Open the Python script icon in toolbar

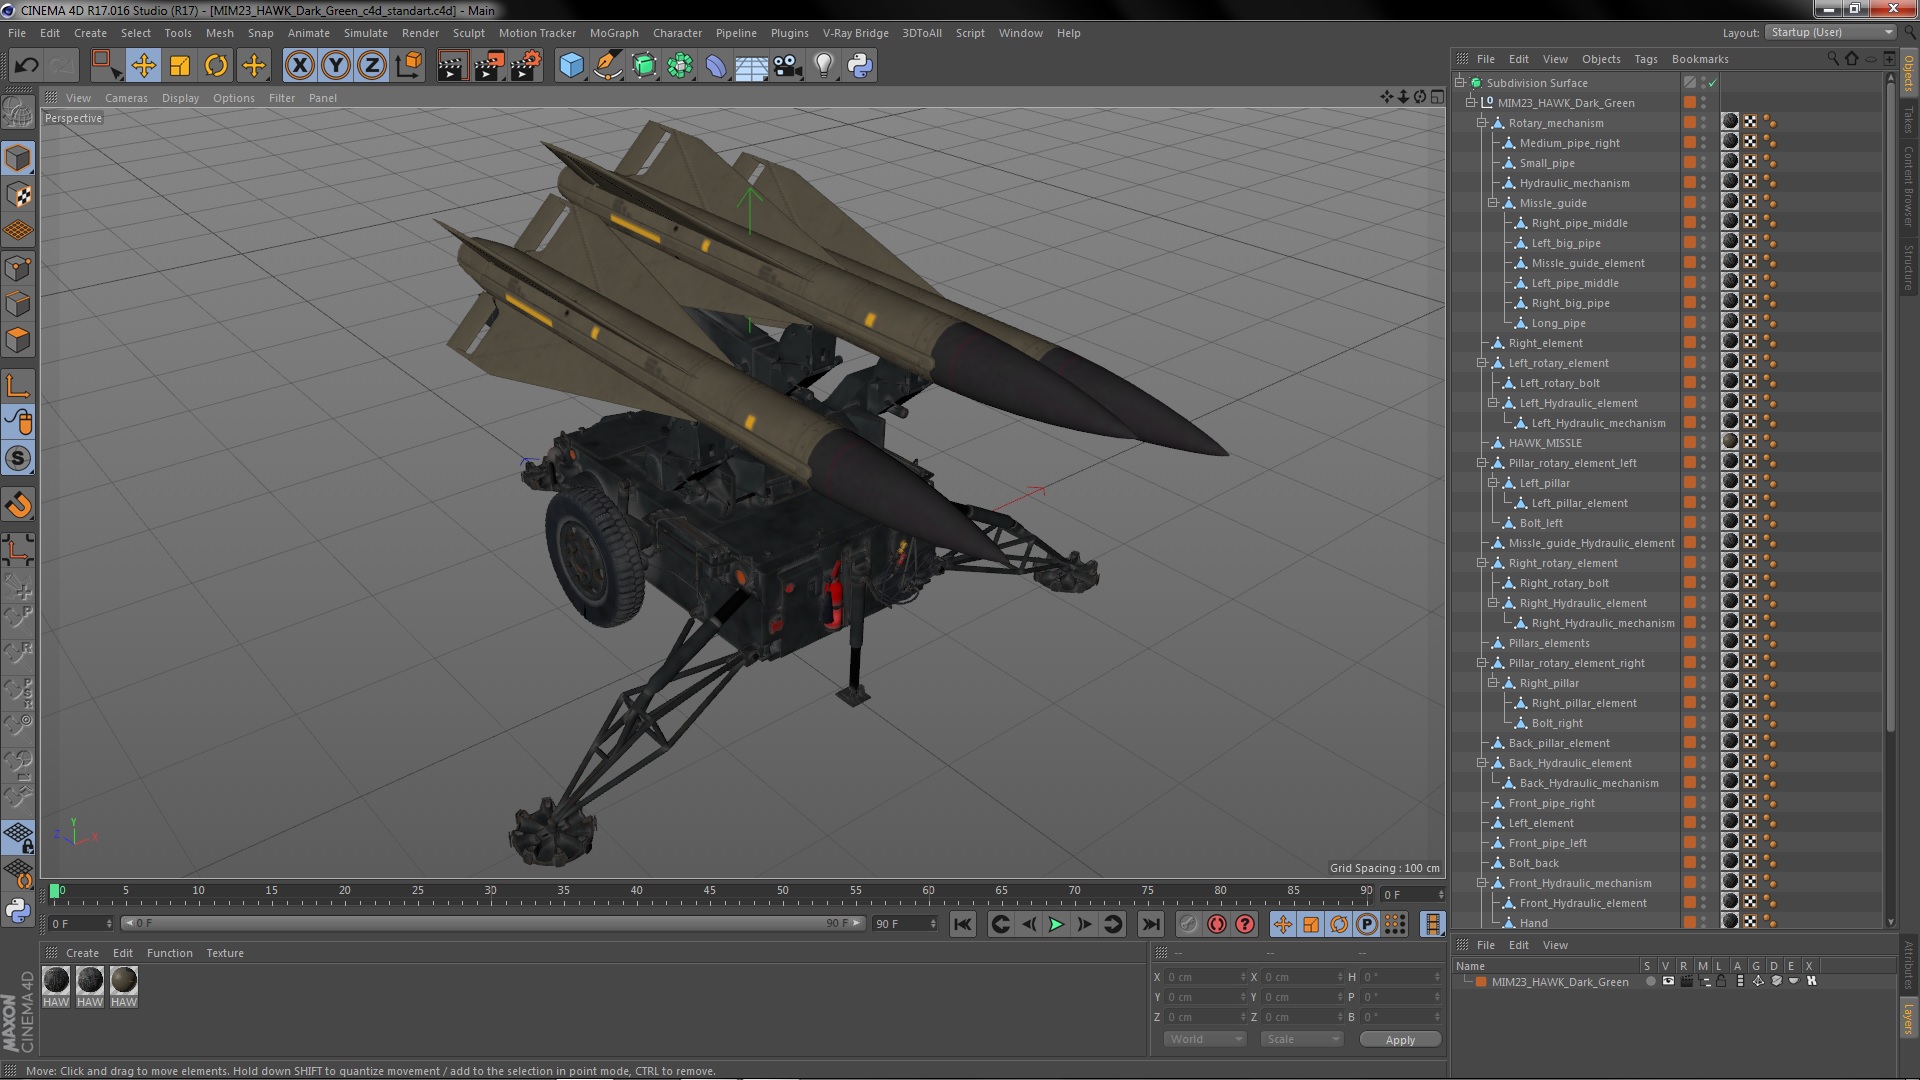(x=860, y=66)
